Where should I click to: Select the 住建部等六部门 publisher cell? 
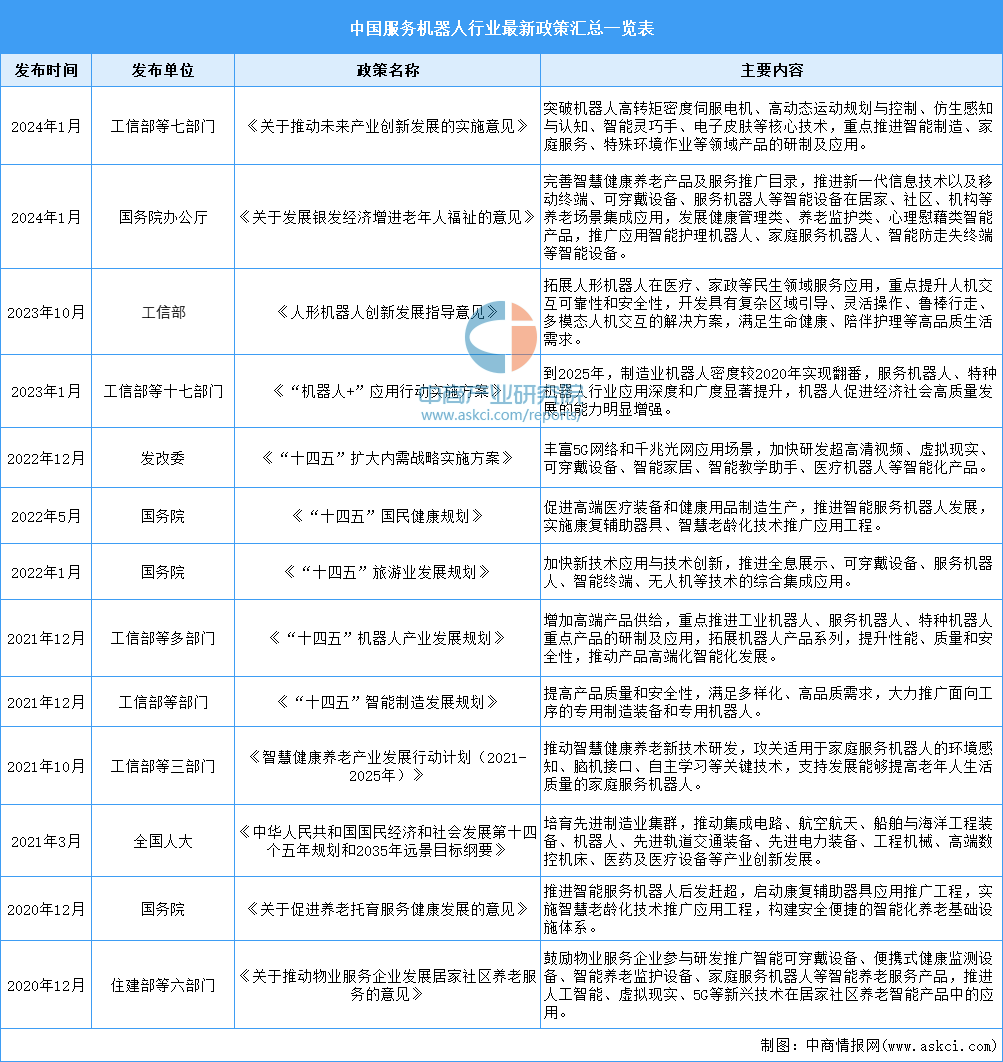click(163, 985)
